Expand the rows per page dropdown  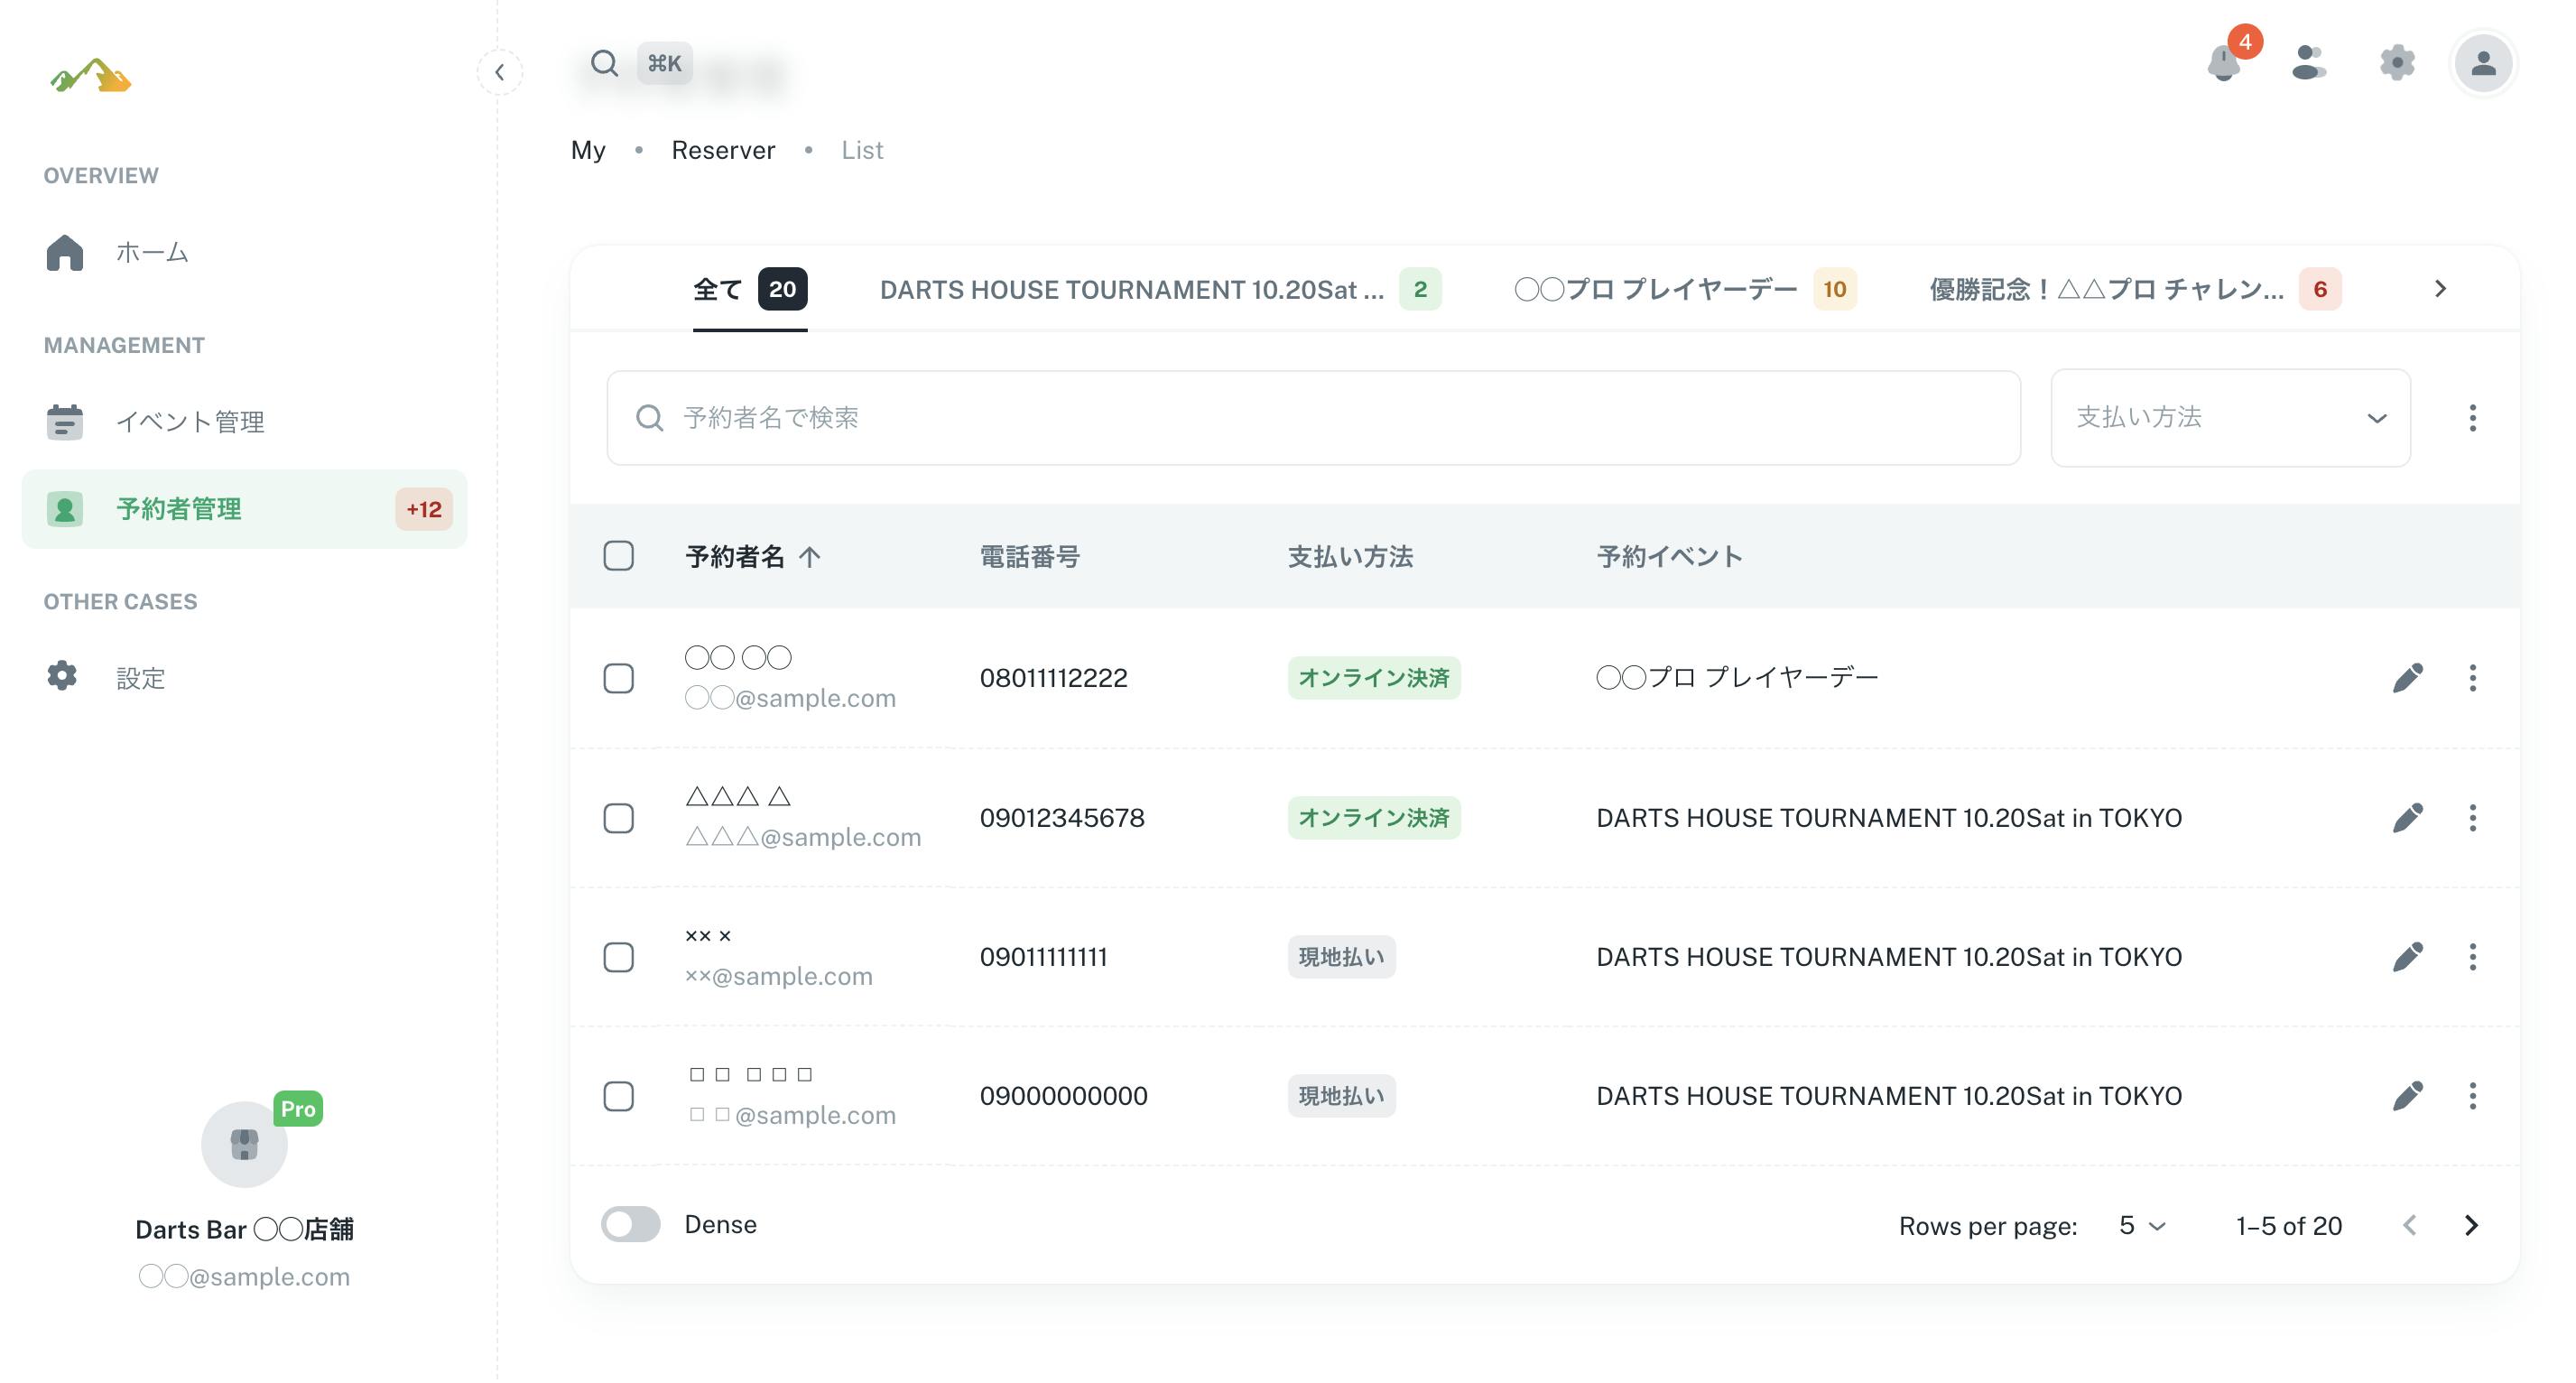click(x=2142, y=1225)
